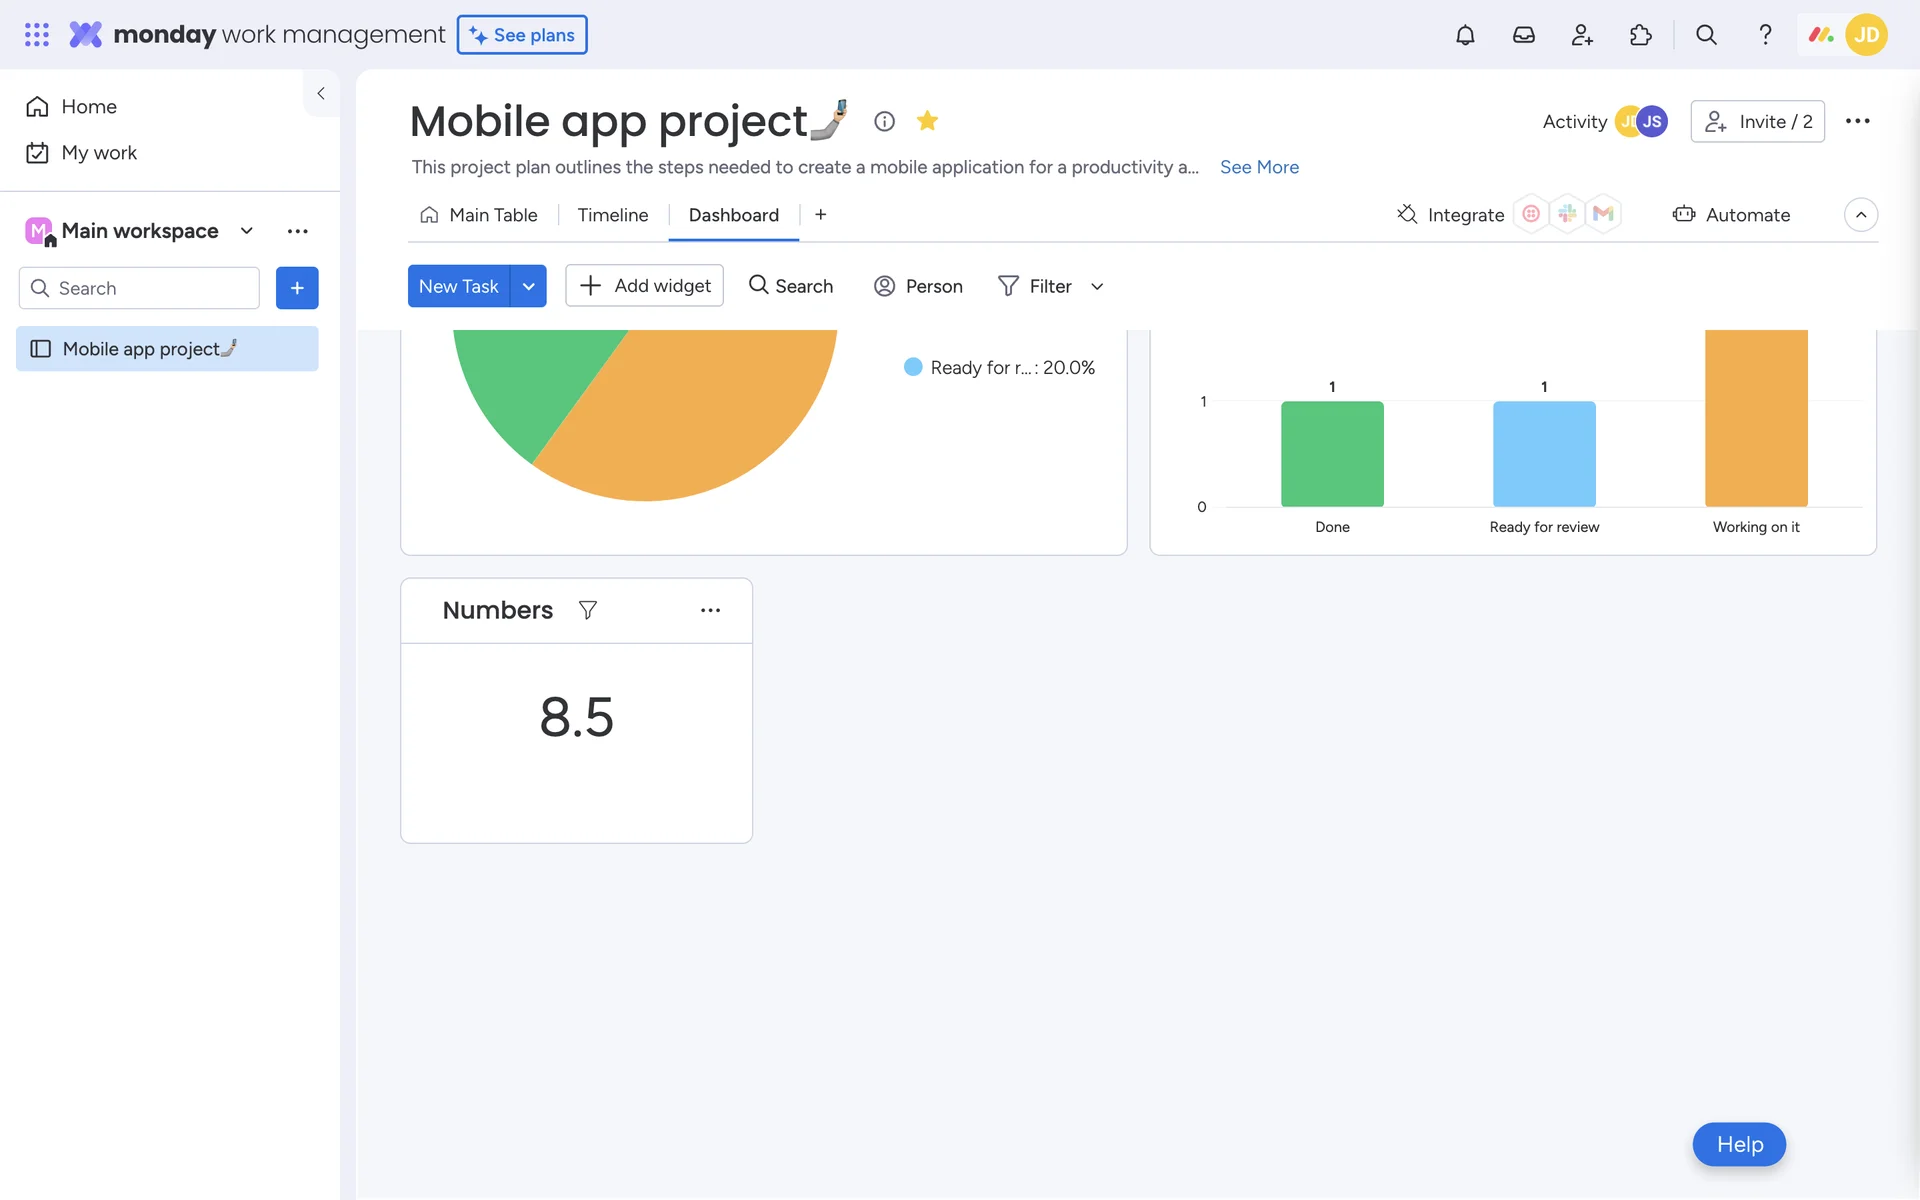Collapse the left sidebar navigation
The image size is (1920, 1200).
click(x=321, y=93)
